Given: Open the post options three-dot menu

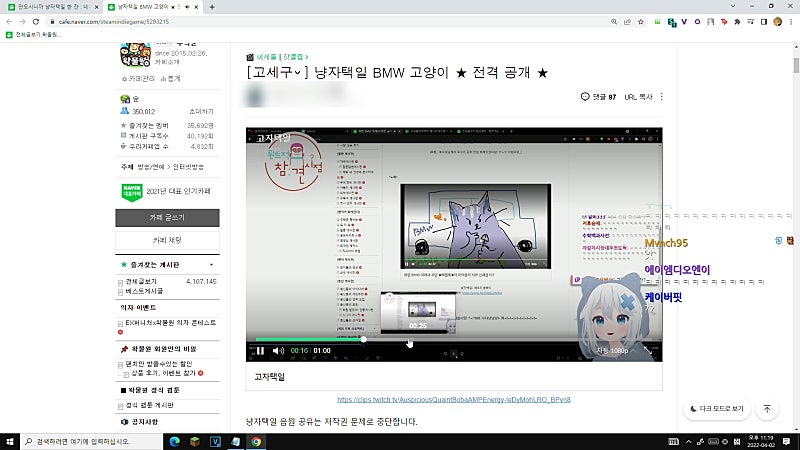Looking at the screenshot, I should pos(662,96).
